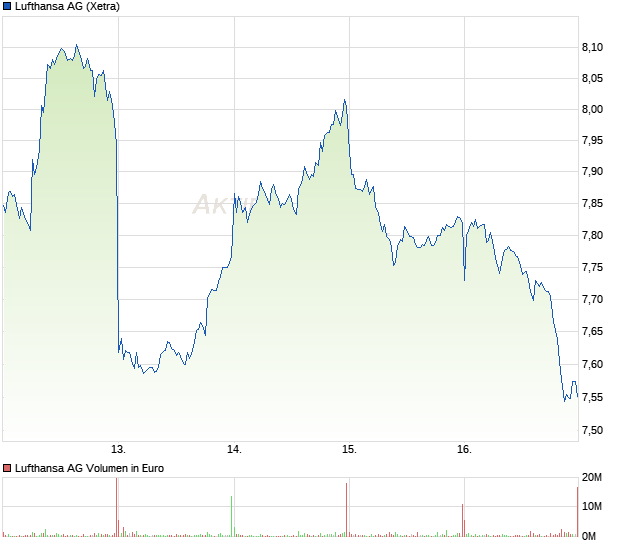Click the 8,05 price axis label
The height and width of the screenshot is (546, 620).
(592, 78)
